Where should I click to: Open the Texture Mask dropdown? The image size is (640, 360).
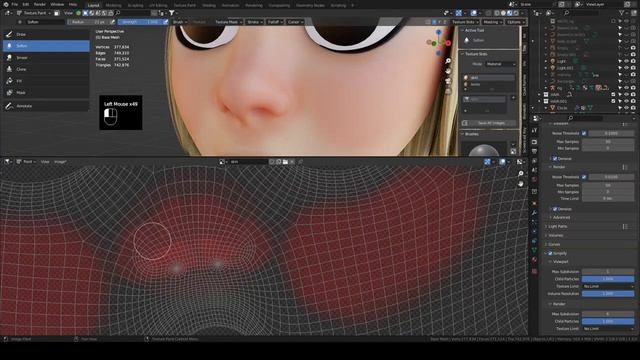coord(228,22)
